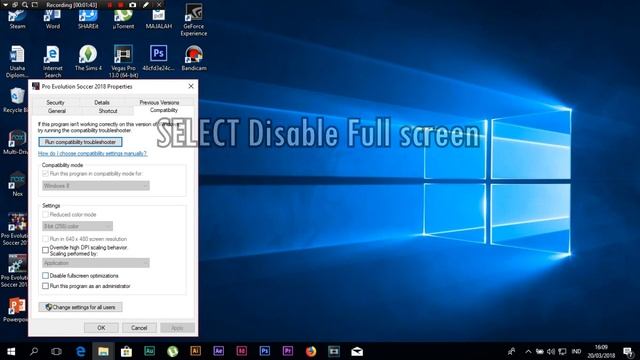
Task: Toggle Run in 640 x 480 screen resolution
Action: point(45,239)
